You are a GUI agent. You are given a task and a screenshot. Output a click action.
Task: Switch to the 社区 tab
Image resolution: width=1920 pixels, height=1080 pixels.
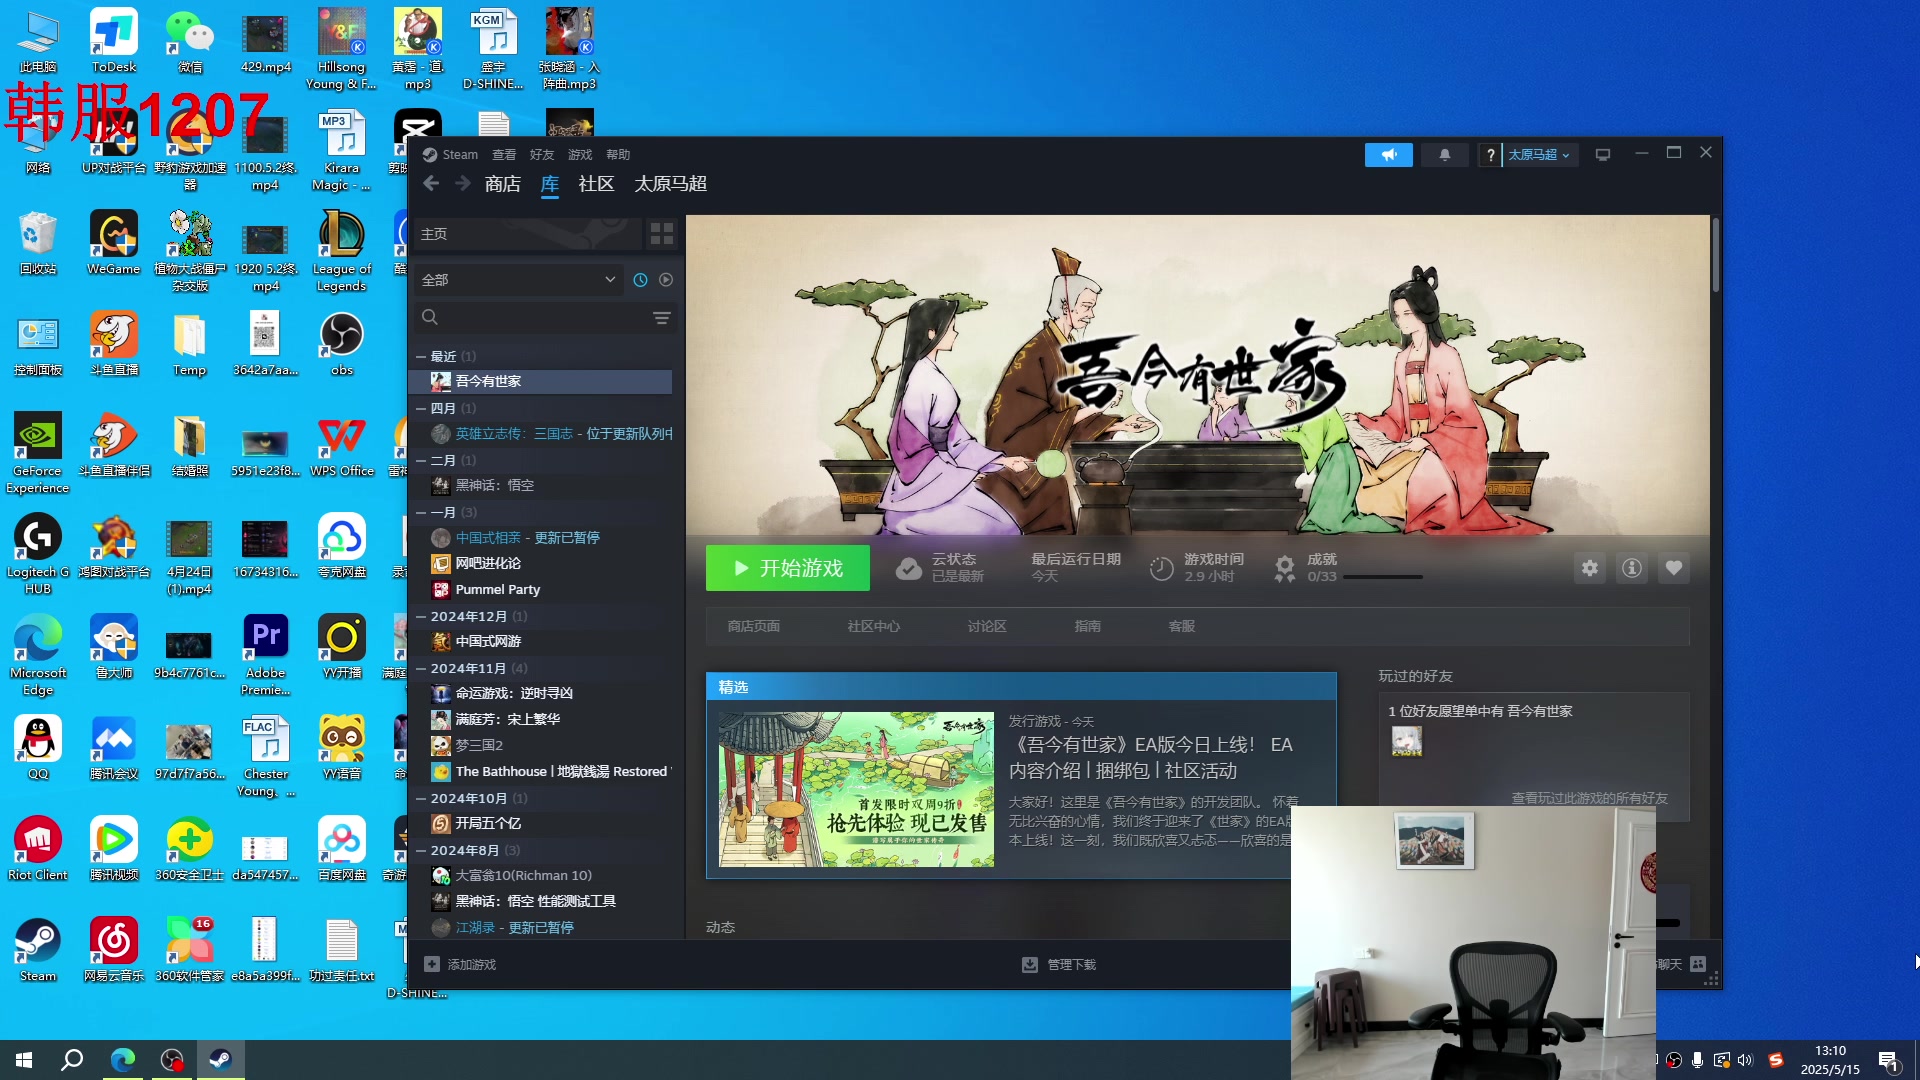(596, 184)
